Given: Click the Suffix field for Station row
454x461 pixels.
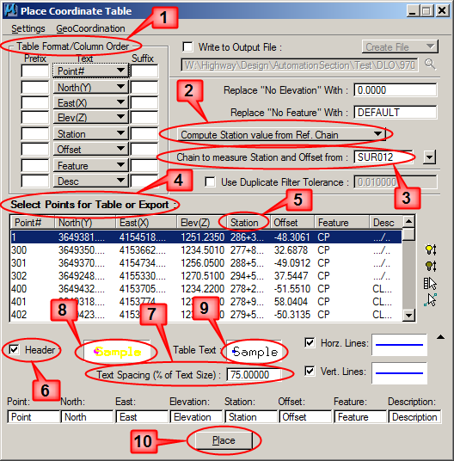Looking at the screenshot, I should click(144, 134).
